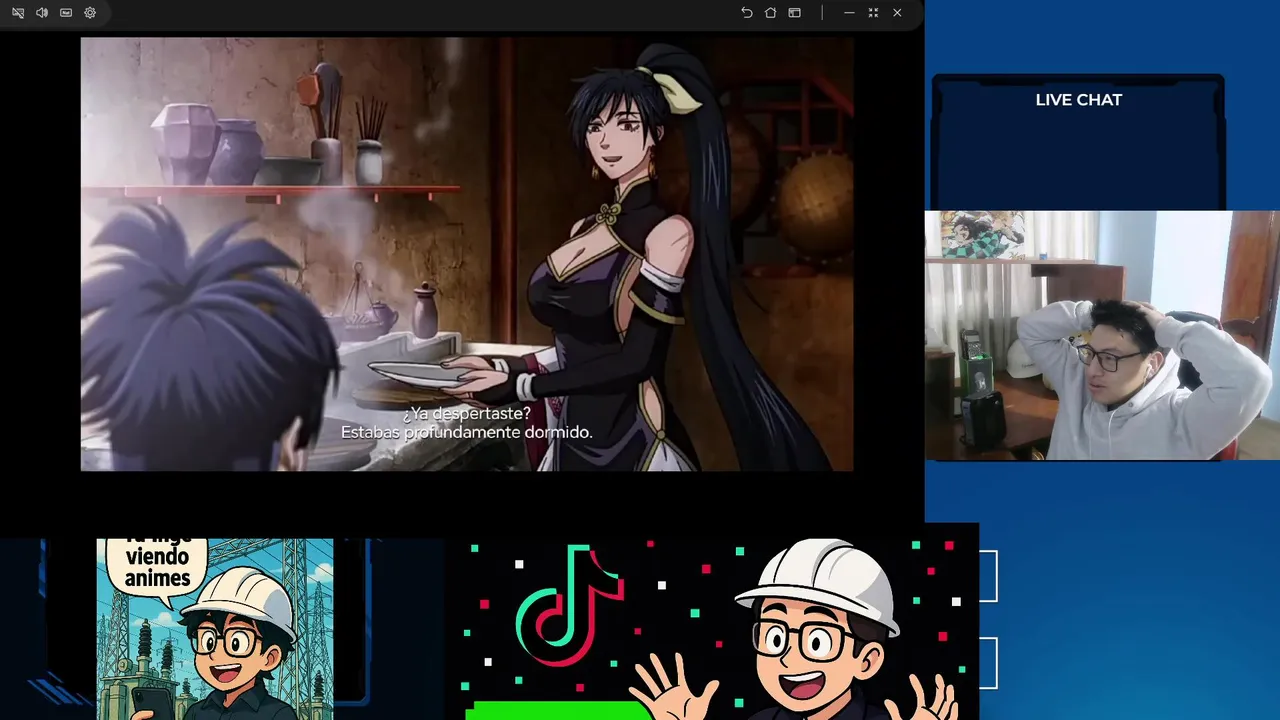Click the TikTok logo graphic
This screenshot has width=1280, height=720.
[570, 605]
